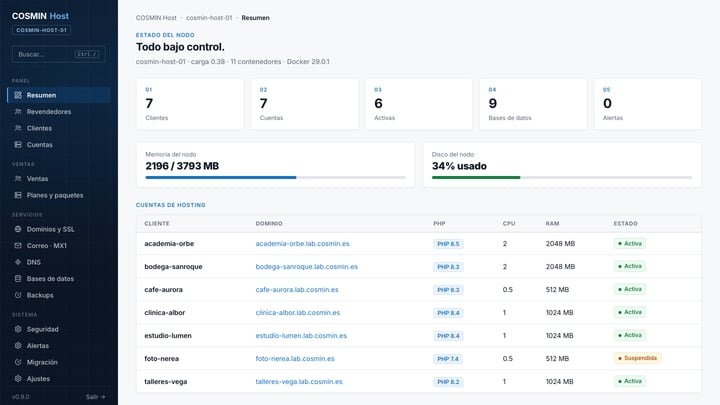Image resolution: width=720 pixels, height=405 pixels.
Task: Select the Alertas count card
Action: click(x=648, y=104)
